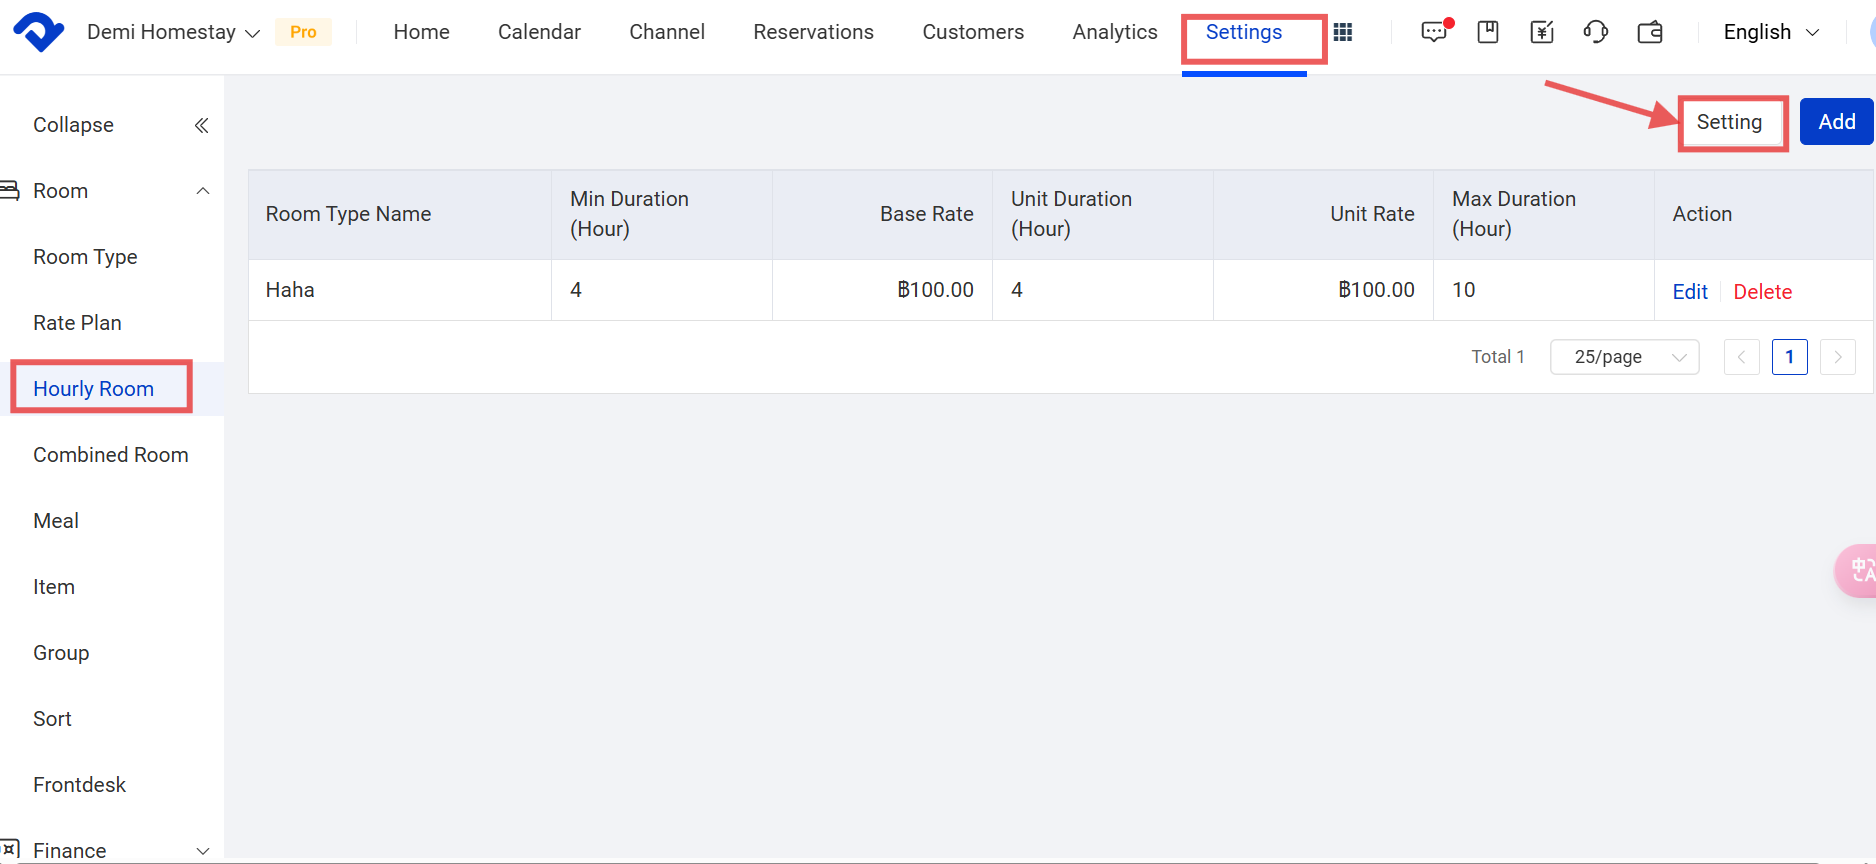
Task: Click the headset support icon
Action: pos(1596,32)
